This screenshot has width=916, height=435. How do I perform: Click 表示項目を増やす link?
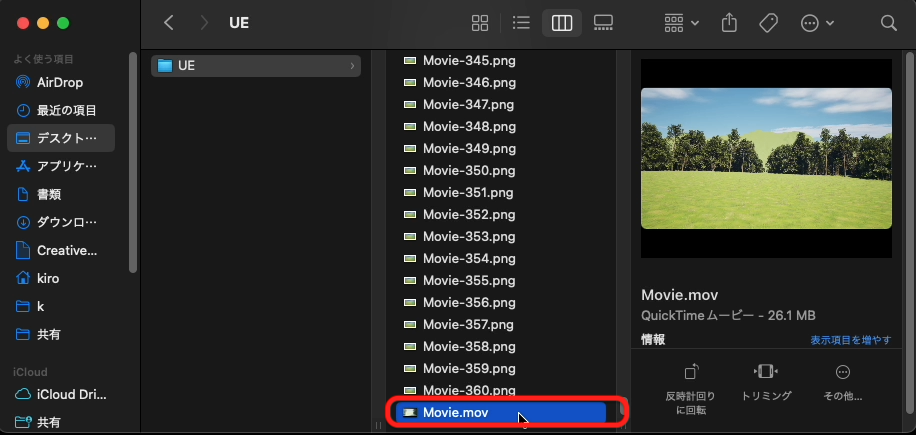[x=851, y=340]
